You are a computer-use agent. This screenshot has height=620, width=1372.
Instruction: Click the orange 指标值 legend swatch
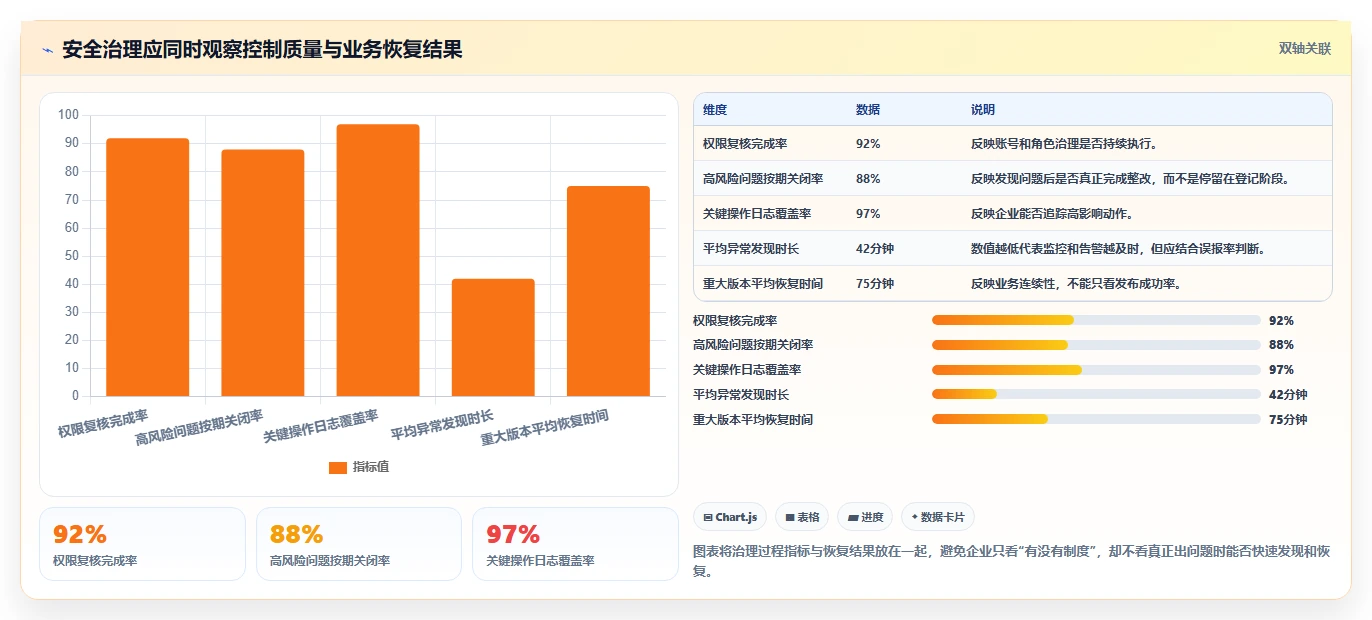[338, 467]
